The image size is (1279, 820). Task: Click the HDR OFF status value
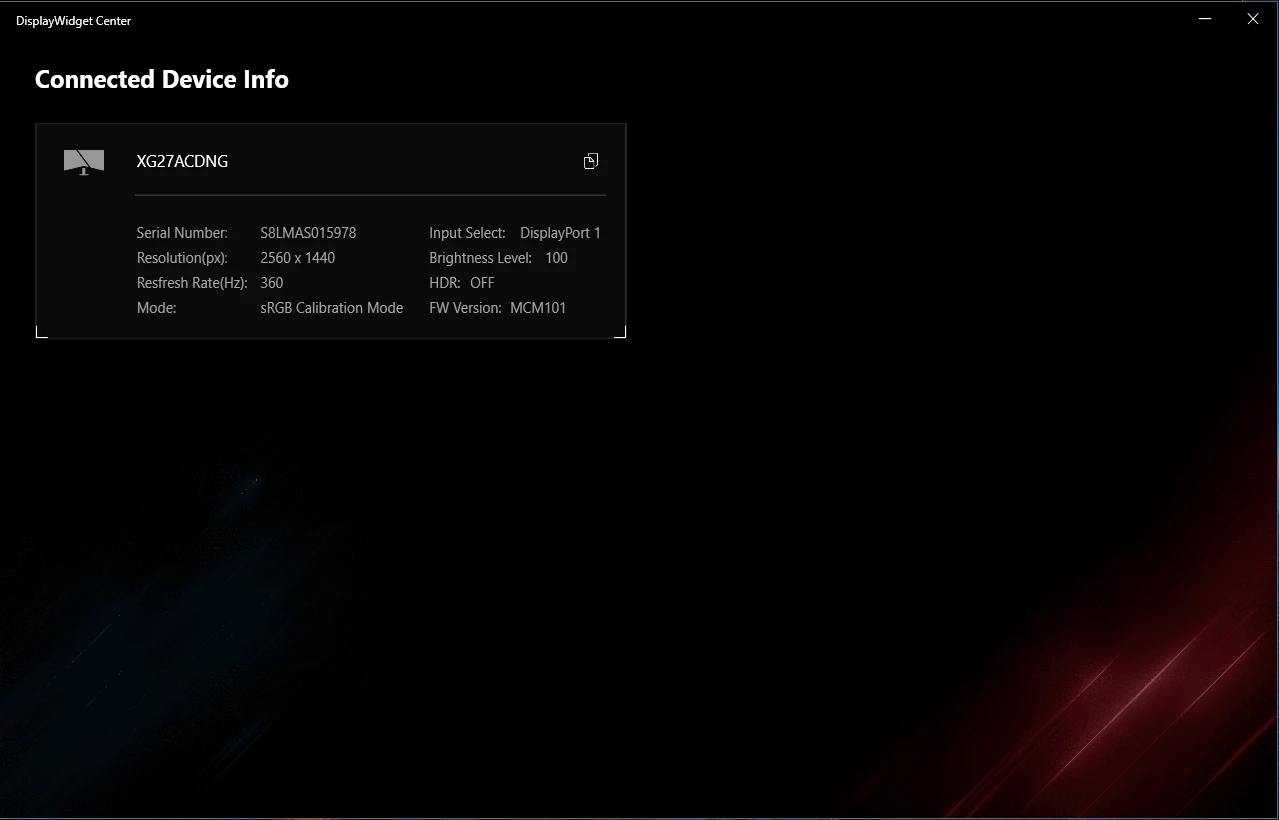click(482, 283)
